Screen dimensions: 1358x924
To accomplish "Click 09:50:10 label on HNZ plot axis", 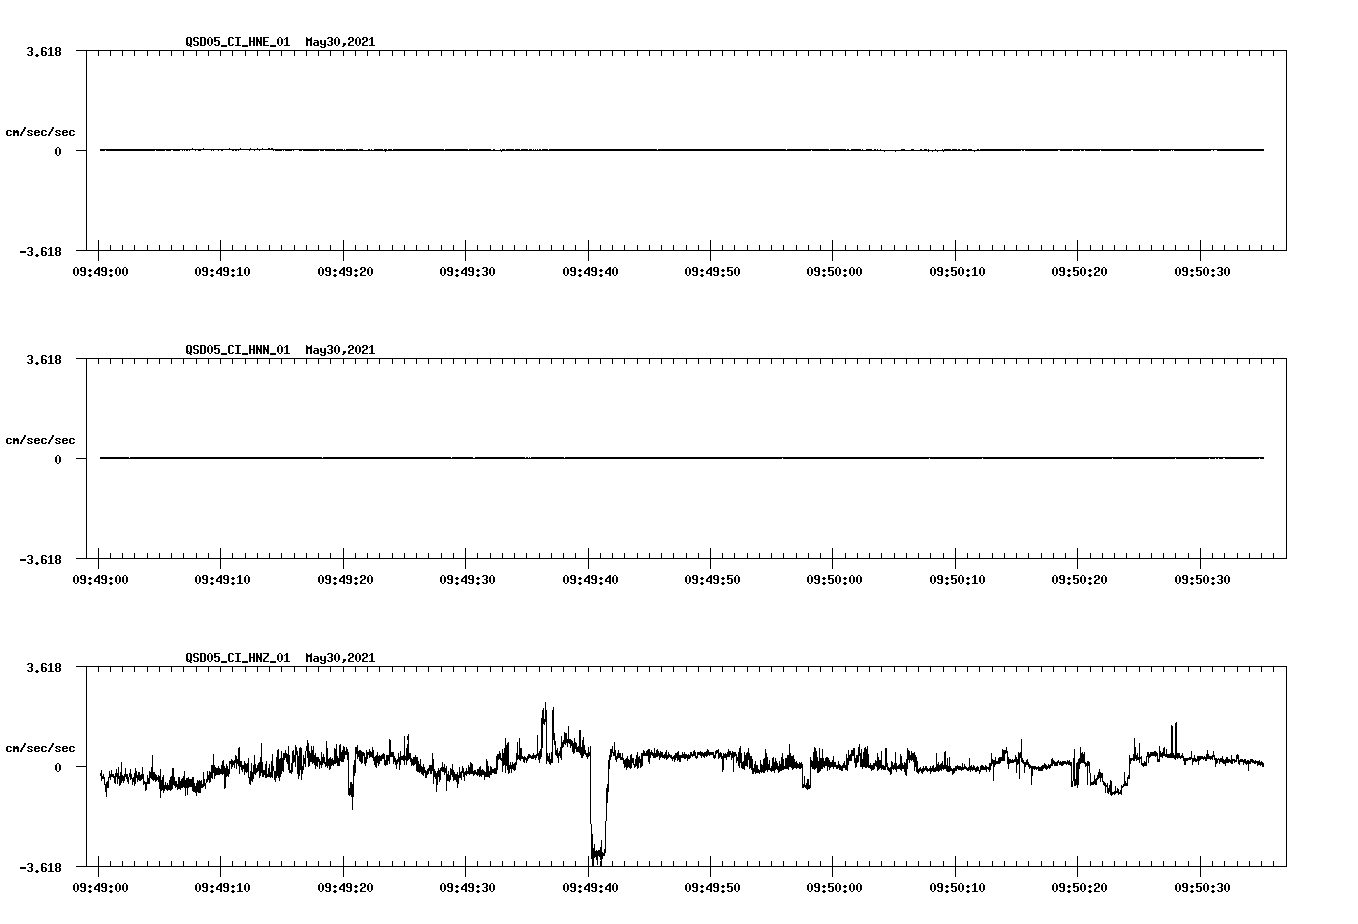I will pos(957,887).
